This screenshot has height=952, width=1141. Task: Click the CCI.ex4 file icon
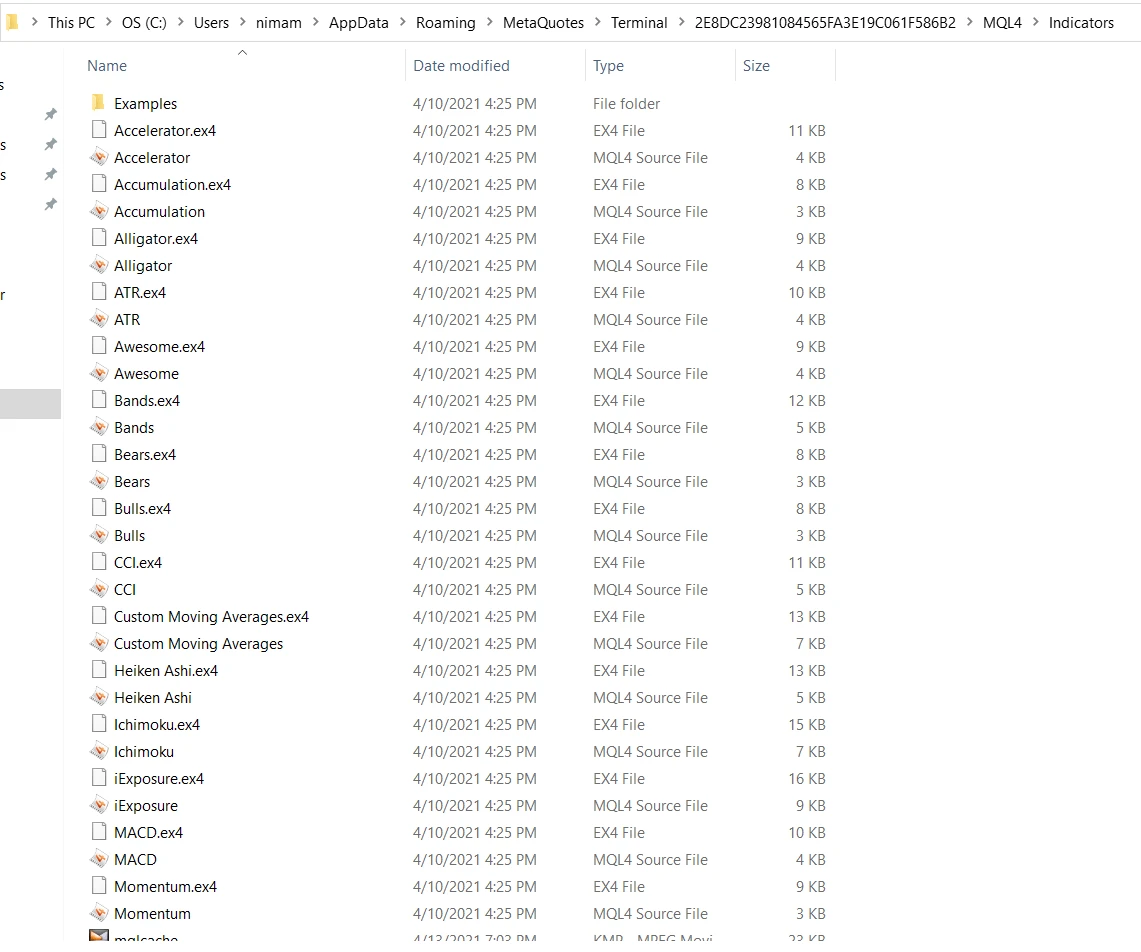[x=98, y=562]
